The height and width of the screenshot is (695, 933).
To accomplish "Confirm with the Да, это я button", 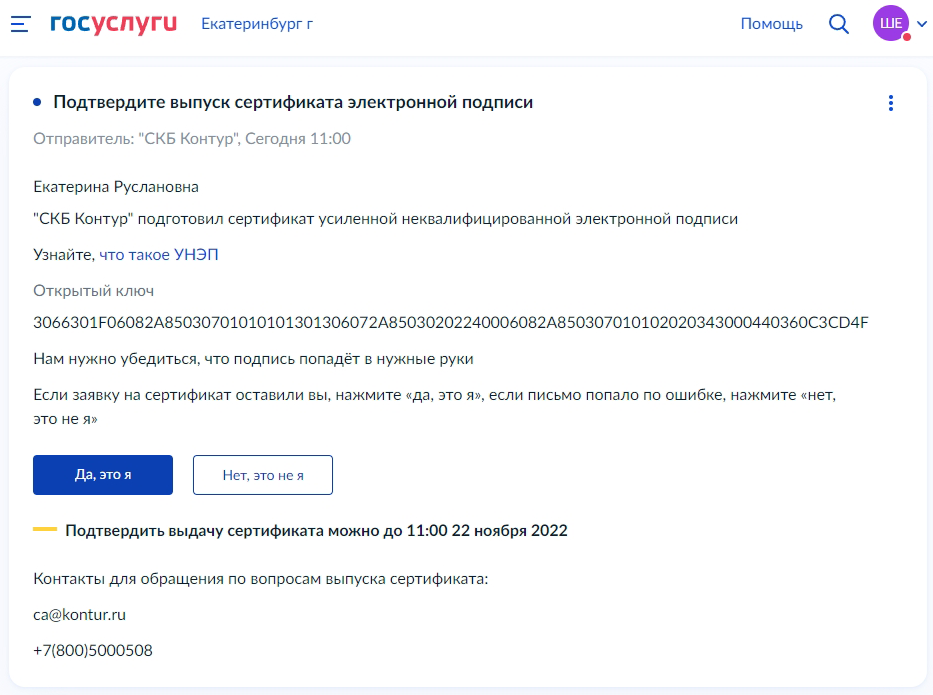I will click(x=103, y=475).
